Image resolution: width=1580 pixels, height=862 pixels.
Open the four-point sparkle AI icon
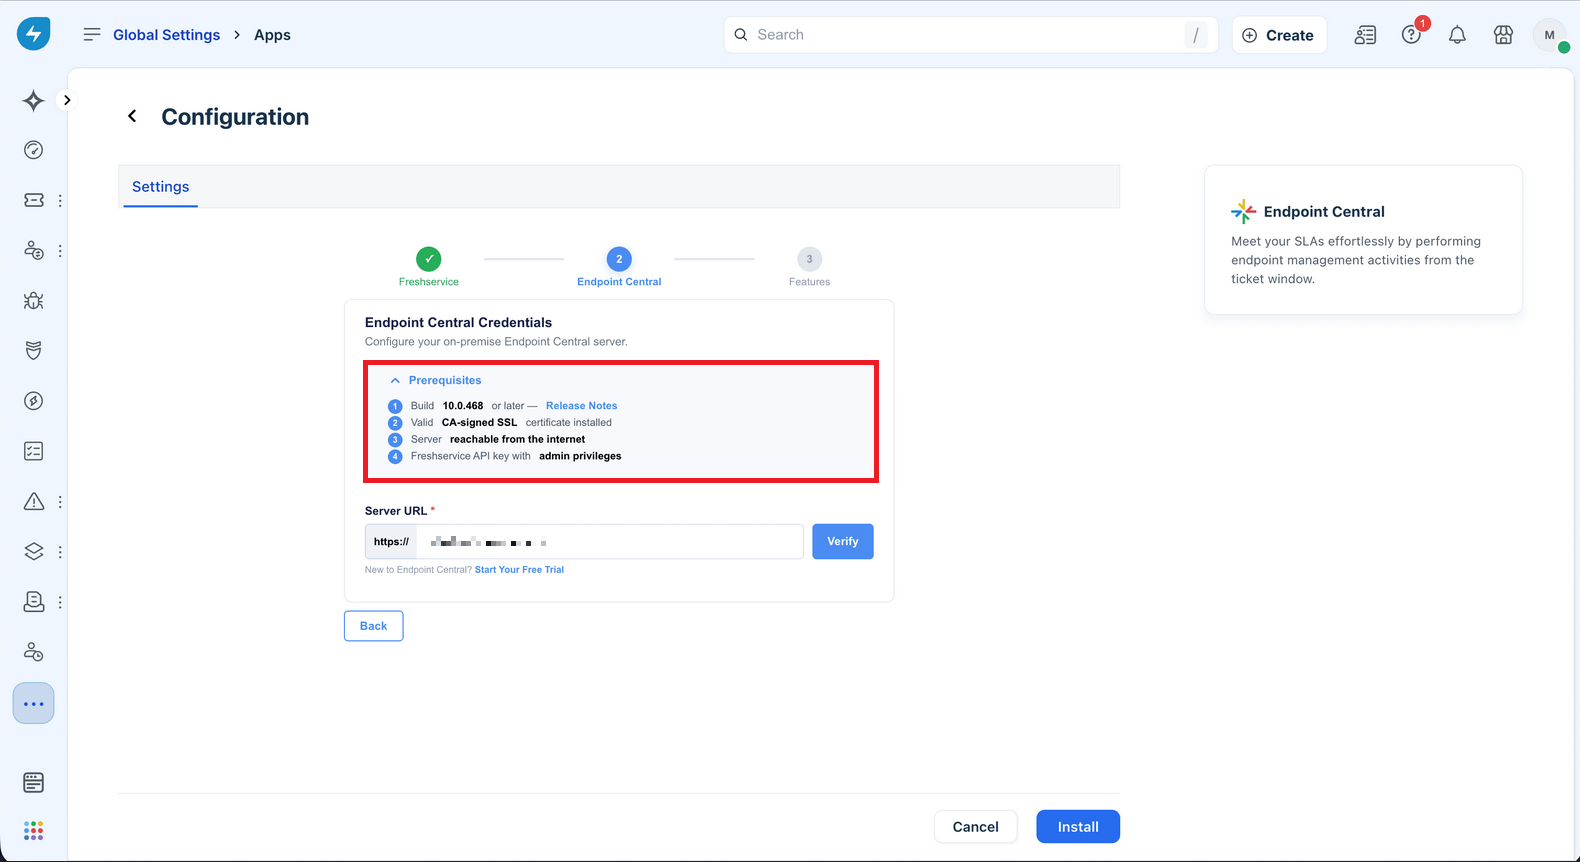click(x=33, y=100)
